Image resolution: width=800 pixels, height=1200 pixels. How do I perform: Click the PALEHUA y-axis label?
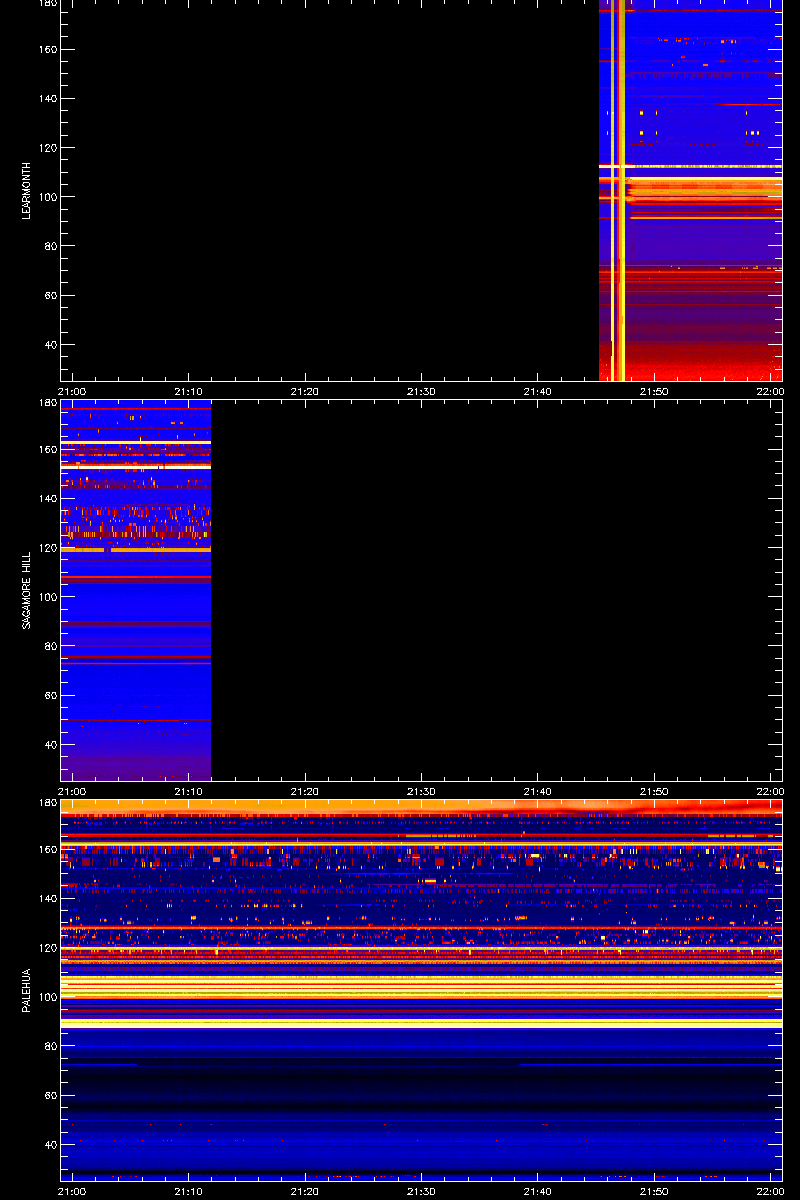27,991
